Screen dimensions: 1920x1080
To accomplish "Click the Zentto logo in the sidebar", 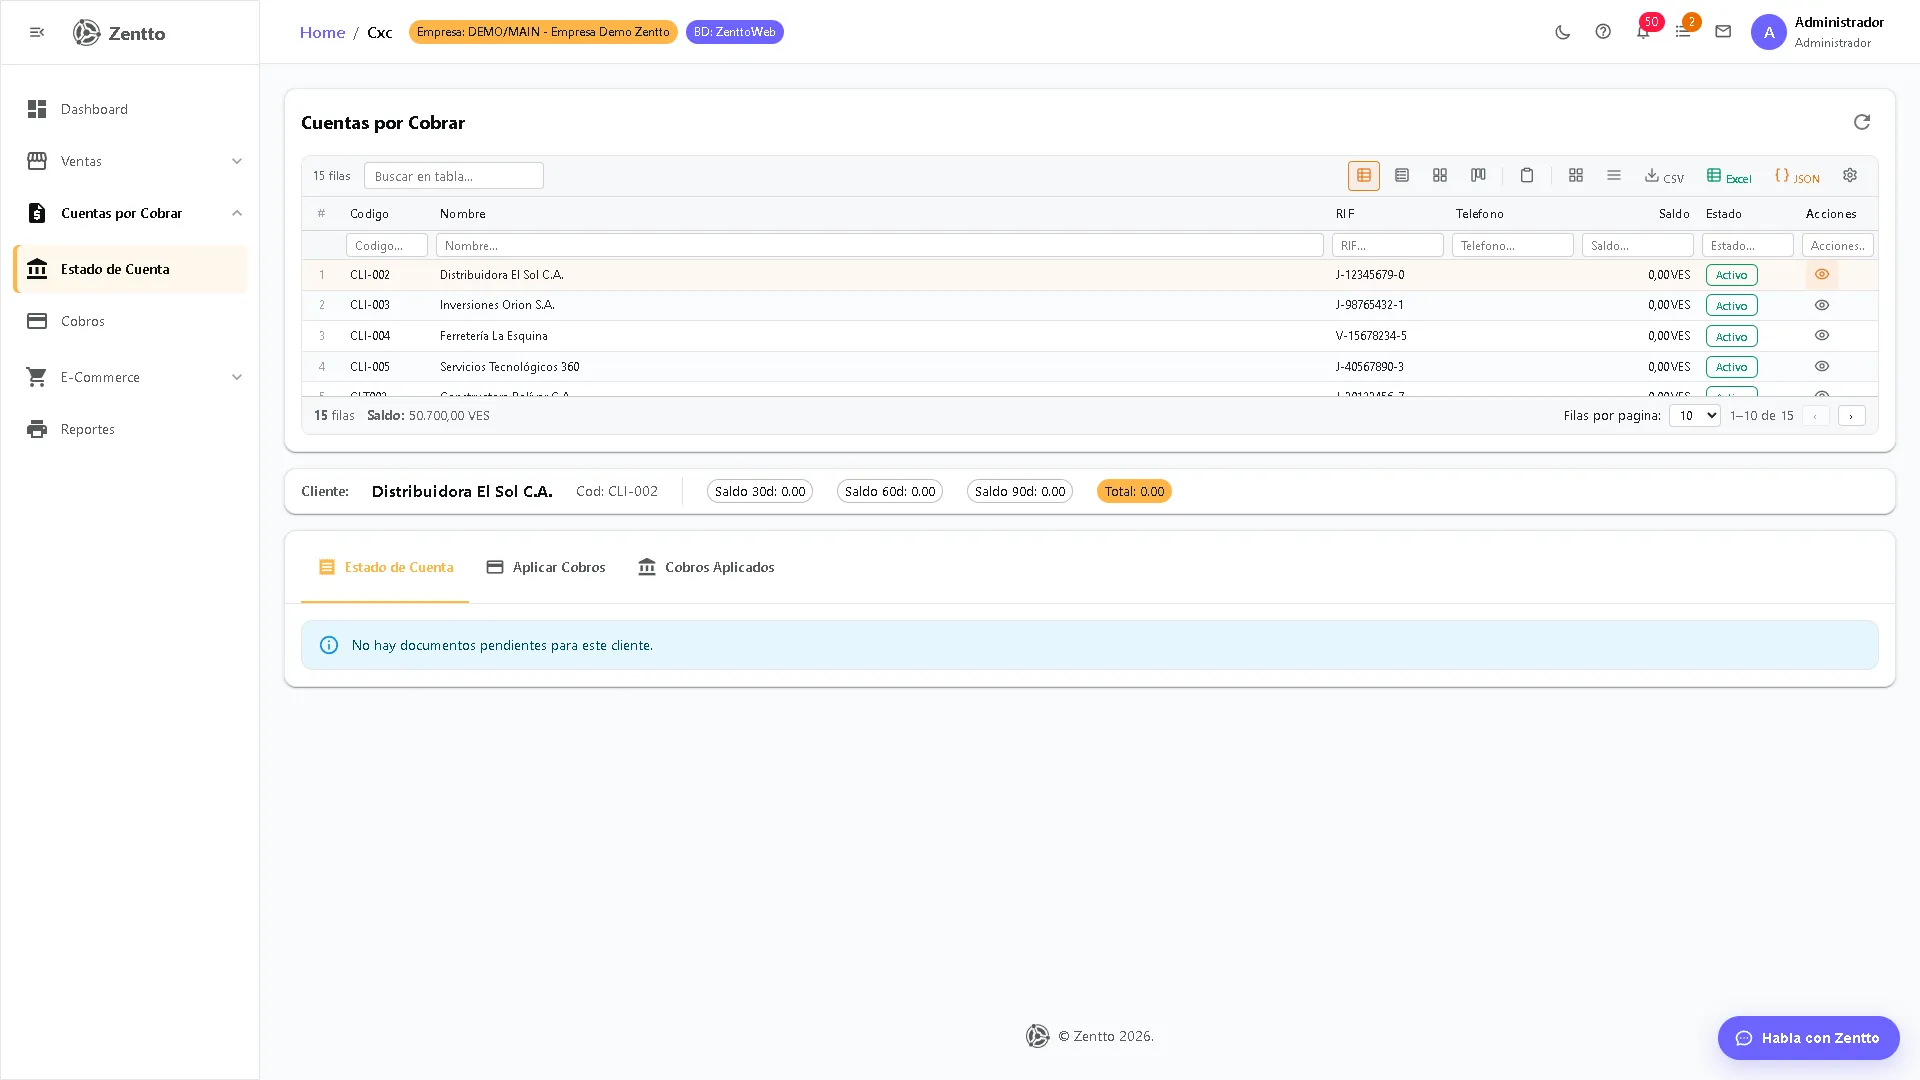I will pos(119,32).
